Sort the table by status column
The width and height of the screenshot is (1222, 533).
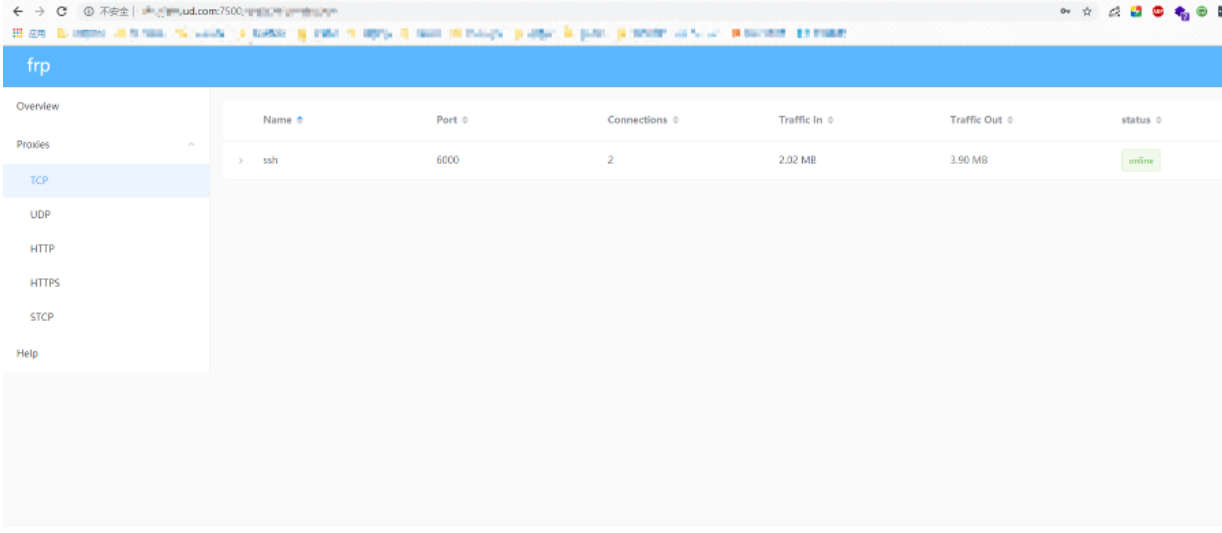pos(1141,120)
